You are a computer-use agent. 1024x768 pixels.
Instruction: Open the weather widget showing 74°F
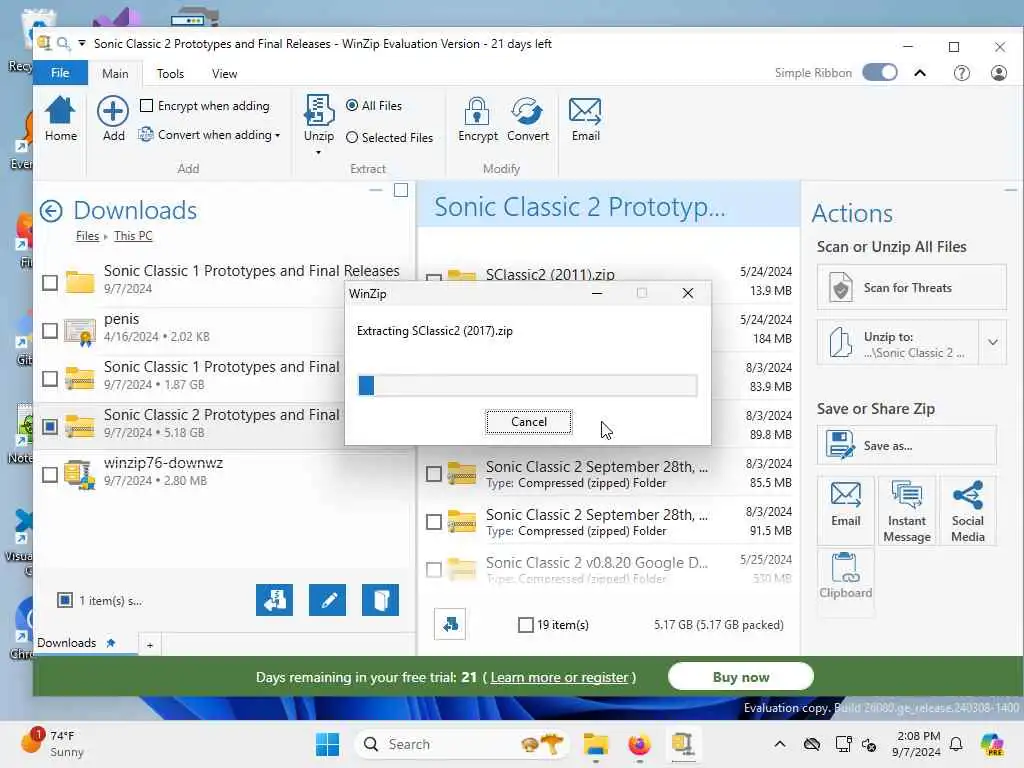[54, 743]
